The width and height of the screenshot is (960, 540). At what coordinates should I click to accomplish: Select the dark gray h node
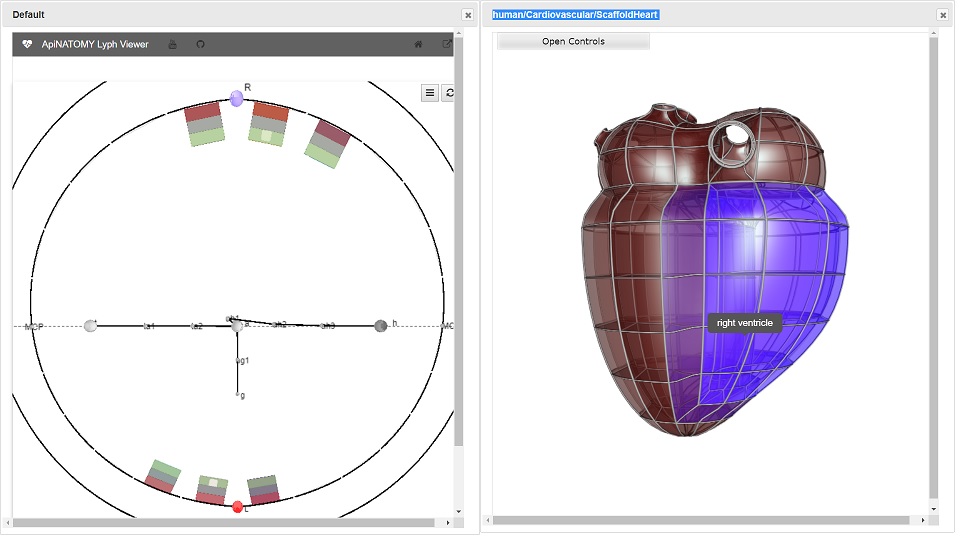pyautogui.click(x=381, y=326)
